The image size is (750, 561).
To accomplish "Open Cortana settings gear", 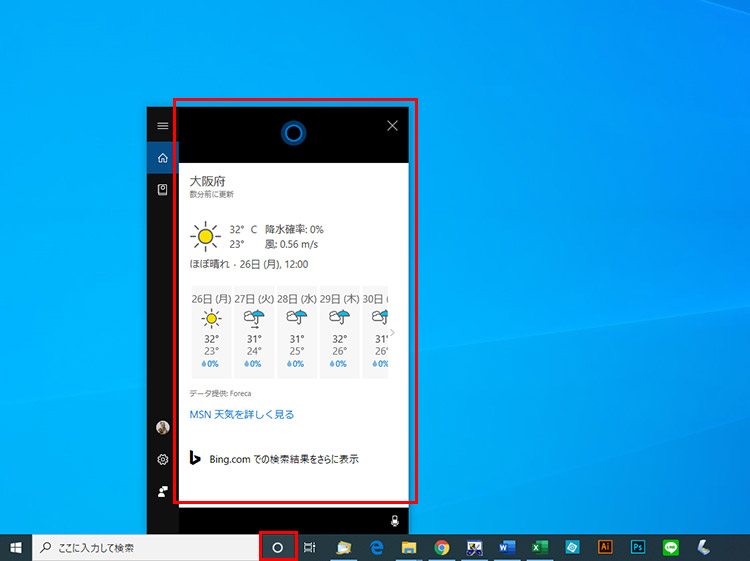I will pyautogui.click(x=162, y=460).
